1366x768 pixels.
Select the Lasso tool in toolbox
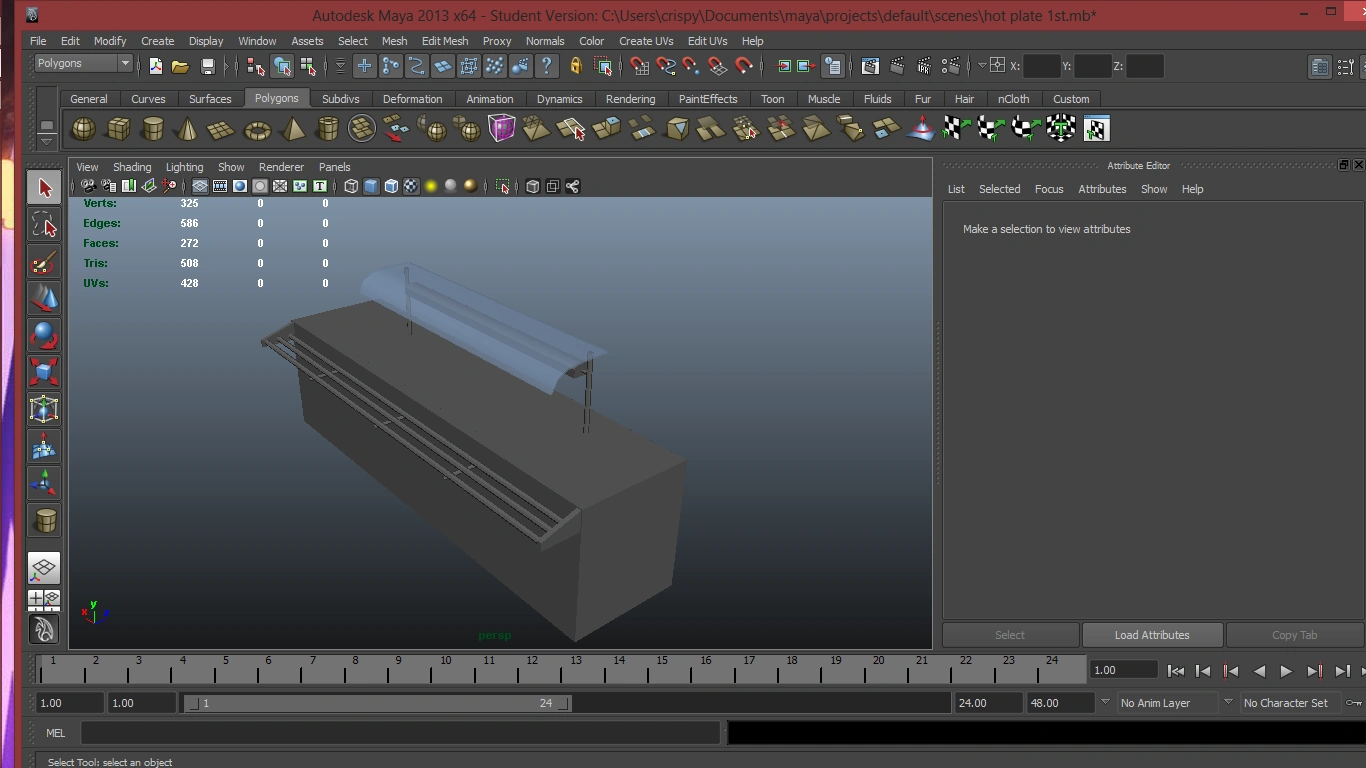[43, 225]
